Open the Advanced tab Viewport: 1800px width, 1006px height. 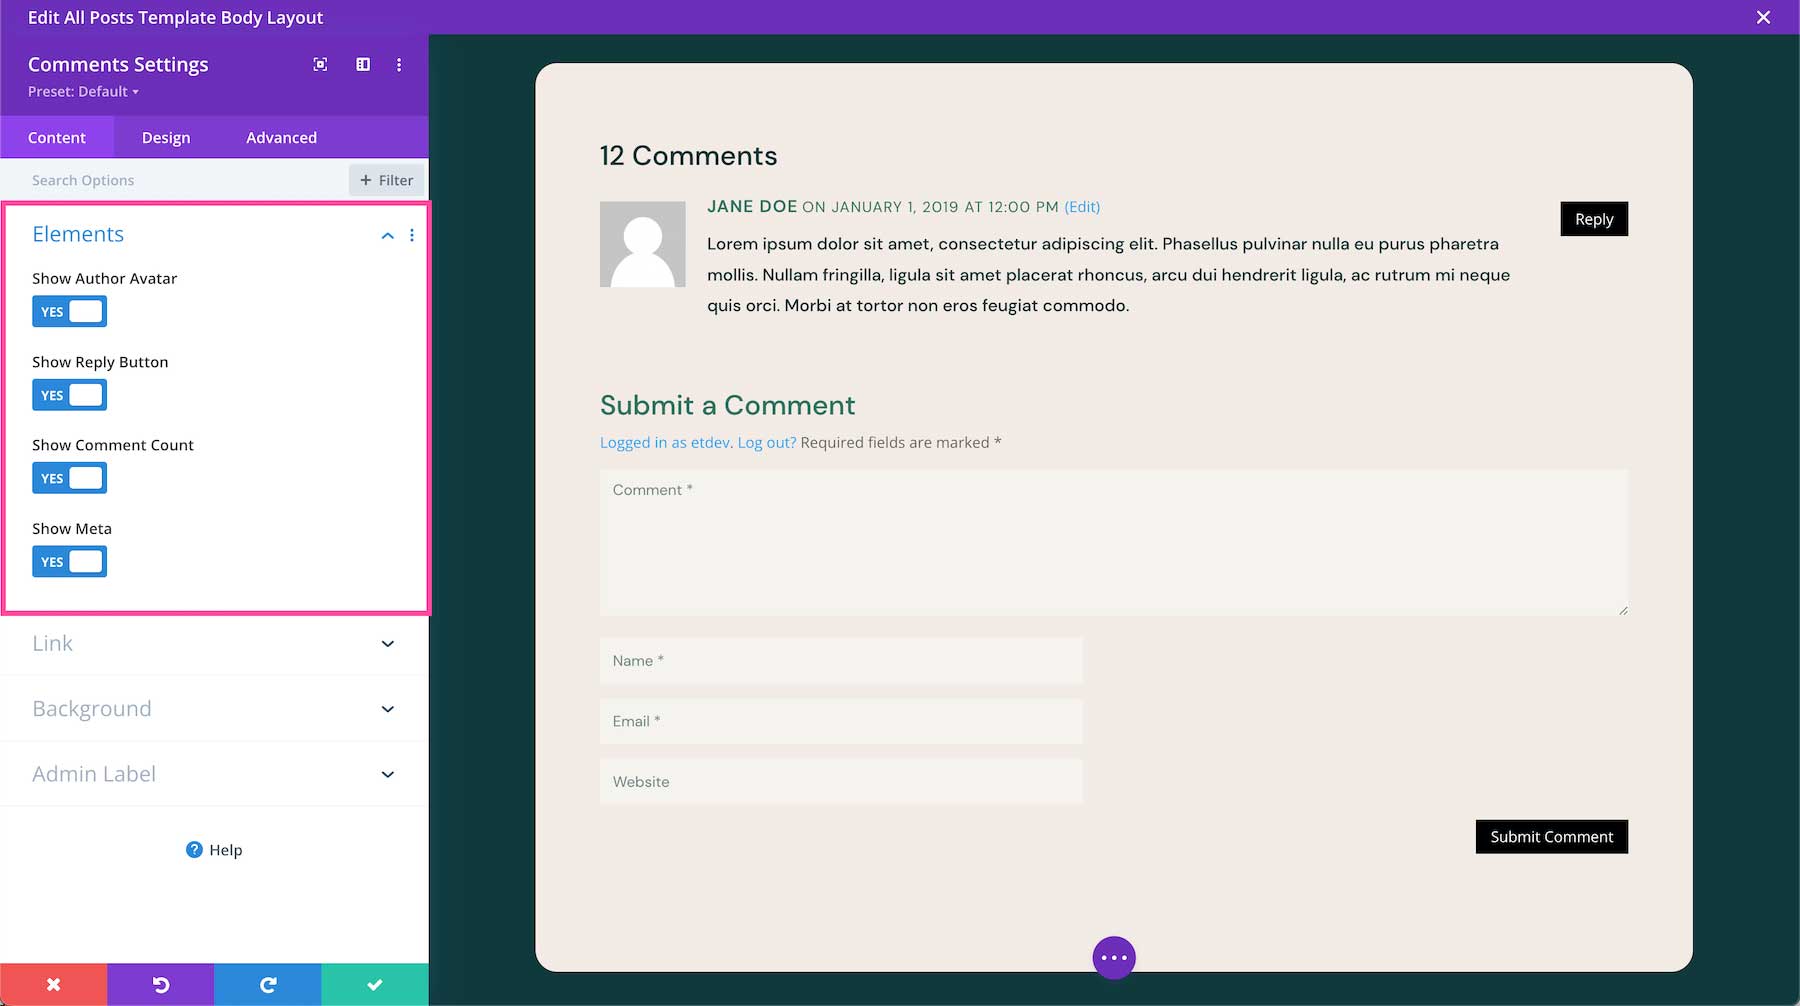pyautogui.click(x=281, y=137)
